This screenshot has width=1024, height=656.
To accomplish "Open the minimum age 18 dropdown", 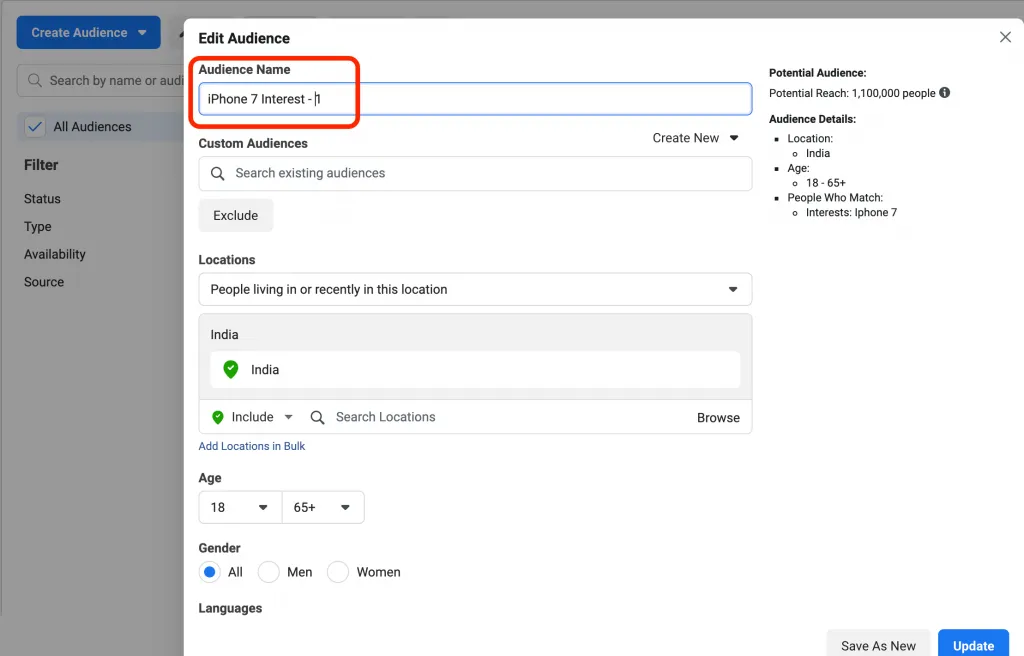I will (240, 508).
